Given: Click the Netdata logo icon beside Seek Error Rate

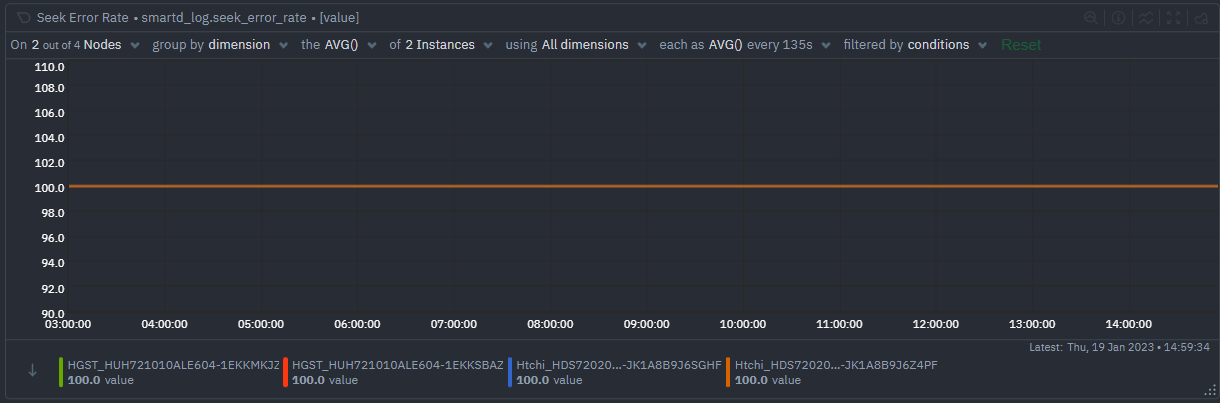Looking at the screenshot, I should click(24, 18).
